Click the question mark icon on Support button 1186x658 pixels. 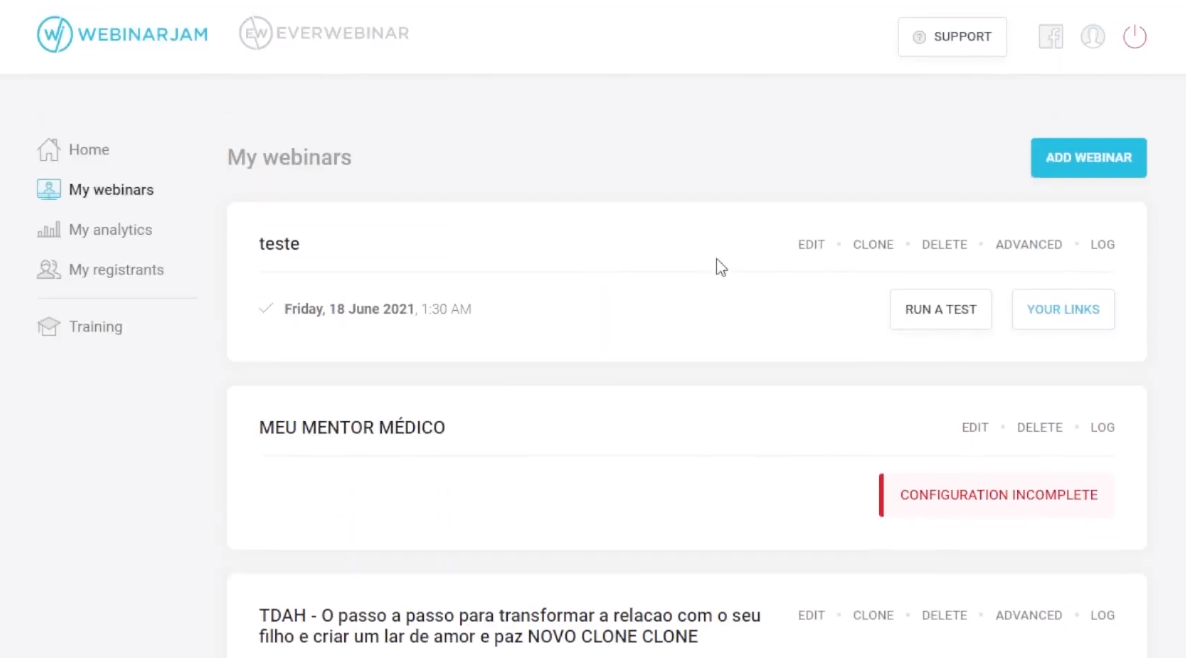[919, 37]
